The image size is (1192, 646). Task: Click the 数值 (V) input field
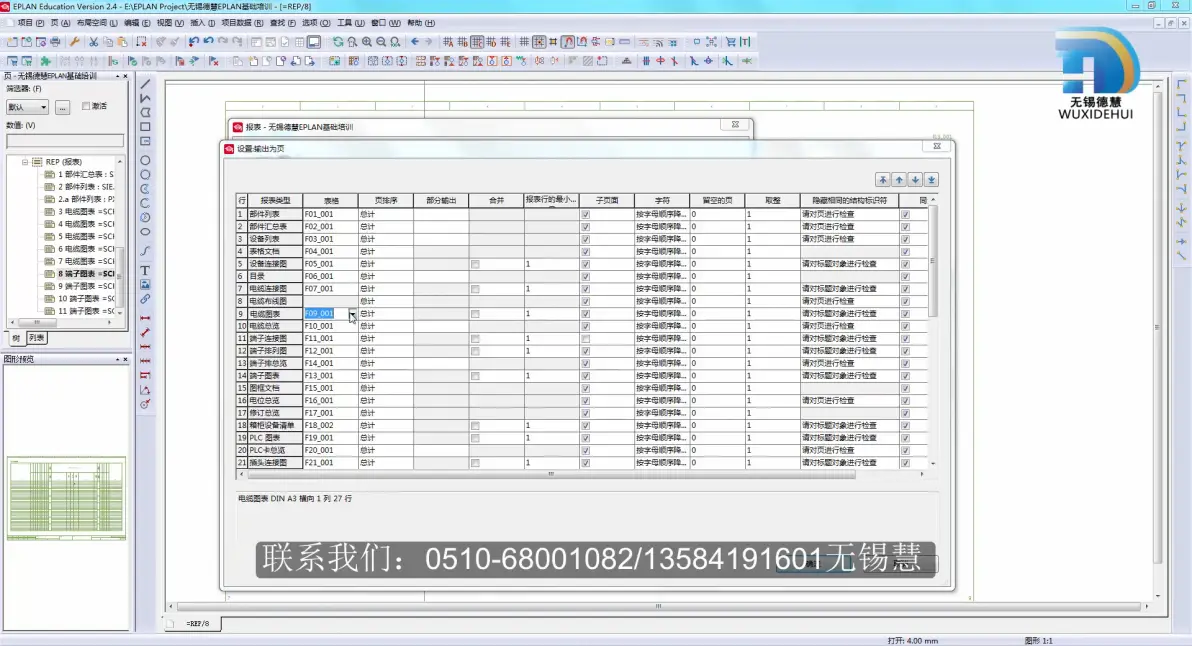coord(65,141)
